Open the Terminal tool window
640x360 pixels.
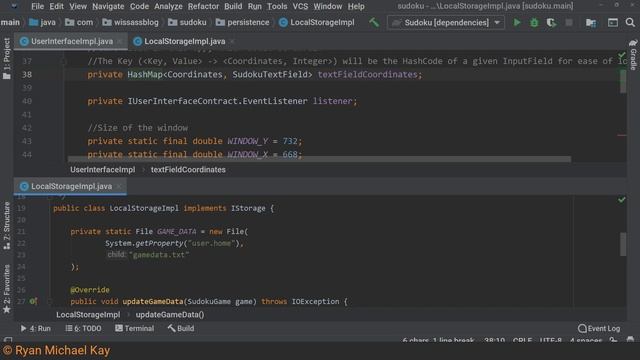[134, 329]
